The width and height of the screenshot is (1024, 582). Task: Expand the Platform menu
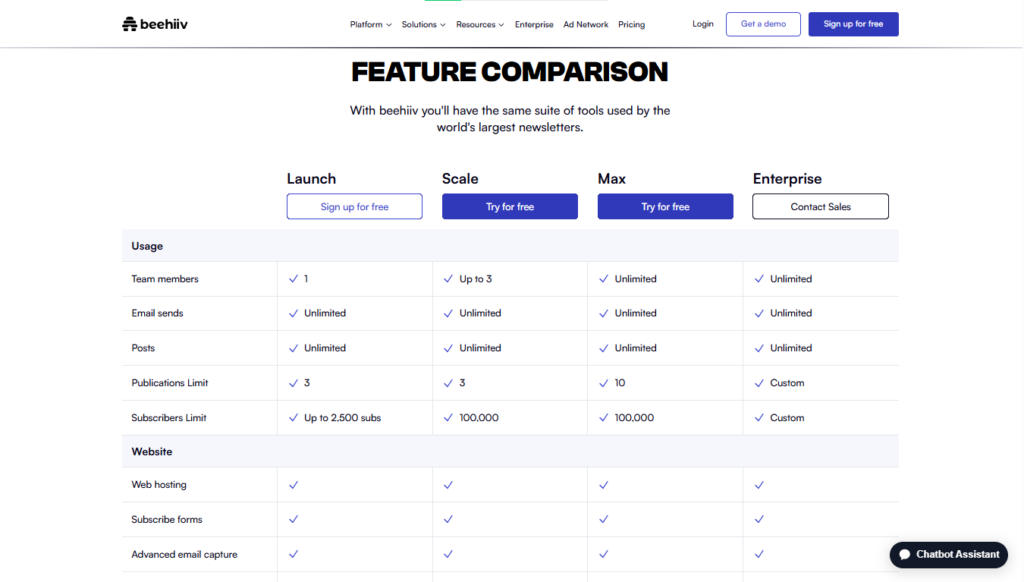click(370, 24)
